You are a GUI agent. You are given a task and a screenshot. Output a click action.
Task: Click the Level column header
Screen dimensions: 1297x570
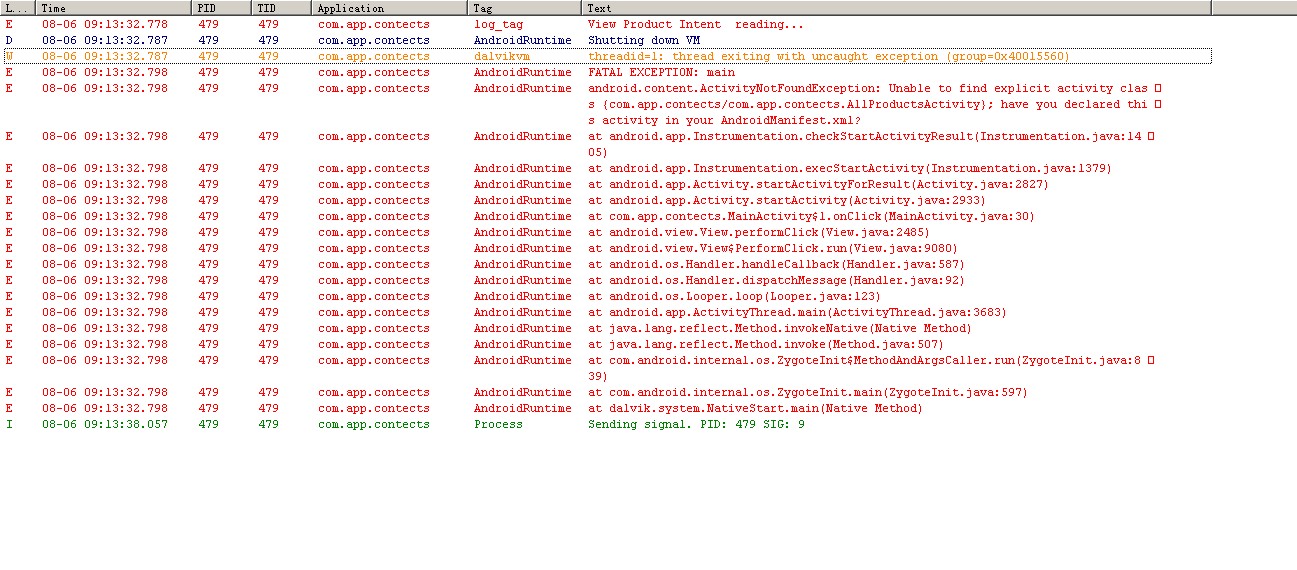[18, 8]
